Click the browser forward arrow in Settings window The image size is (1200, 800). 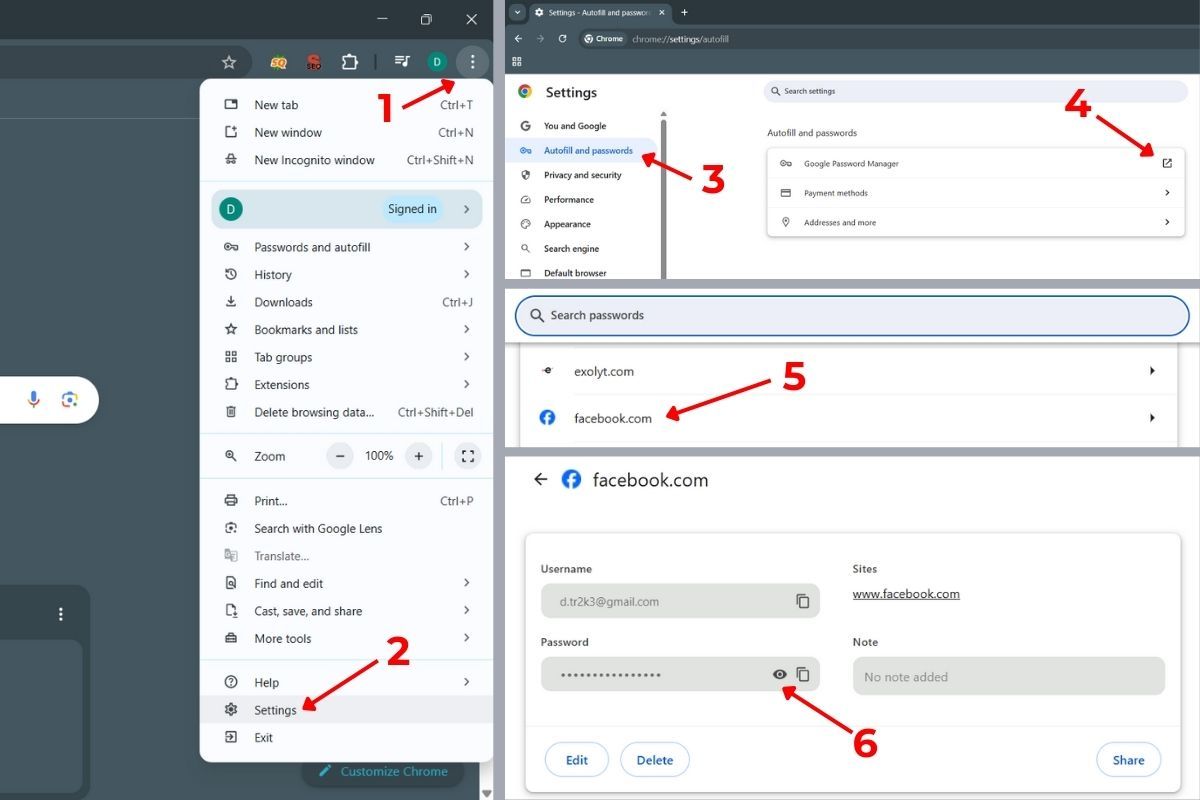540,39
